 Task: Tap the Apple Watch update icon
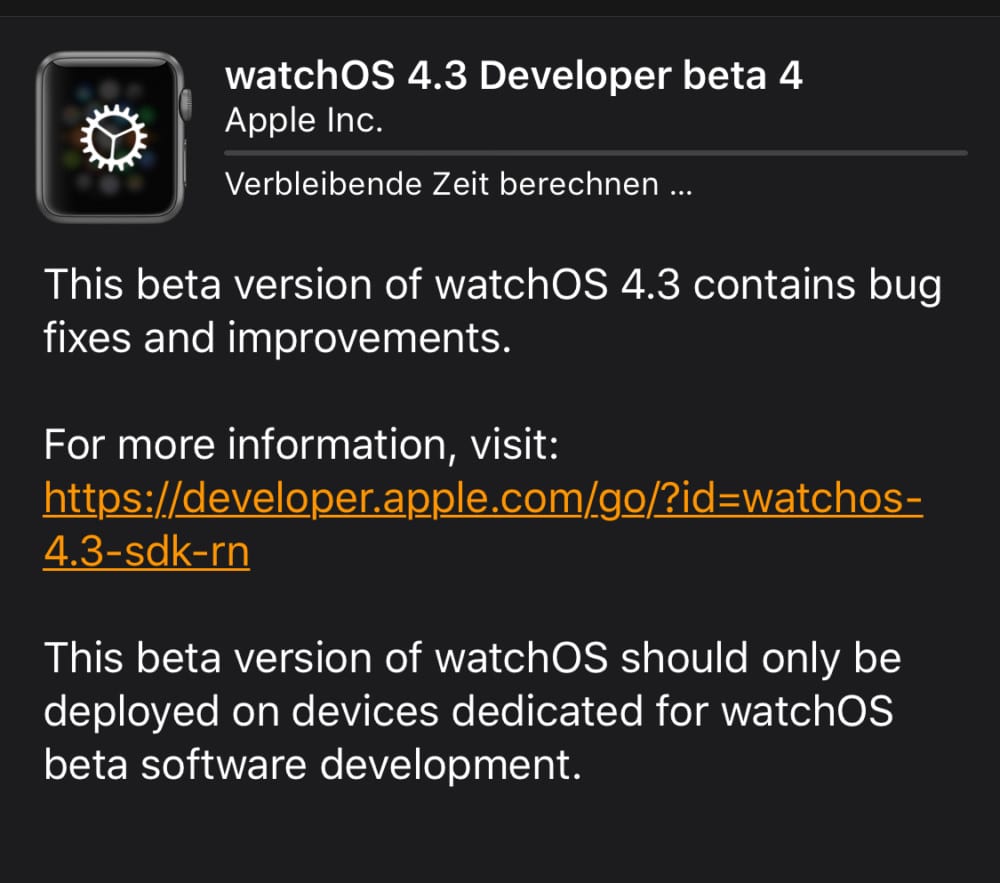pyautogui.click(x=114, y=137)
